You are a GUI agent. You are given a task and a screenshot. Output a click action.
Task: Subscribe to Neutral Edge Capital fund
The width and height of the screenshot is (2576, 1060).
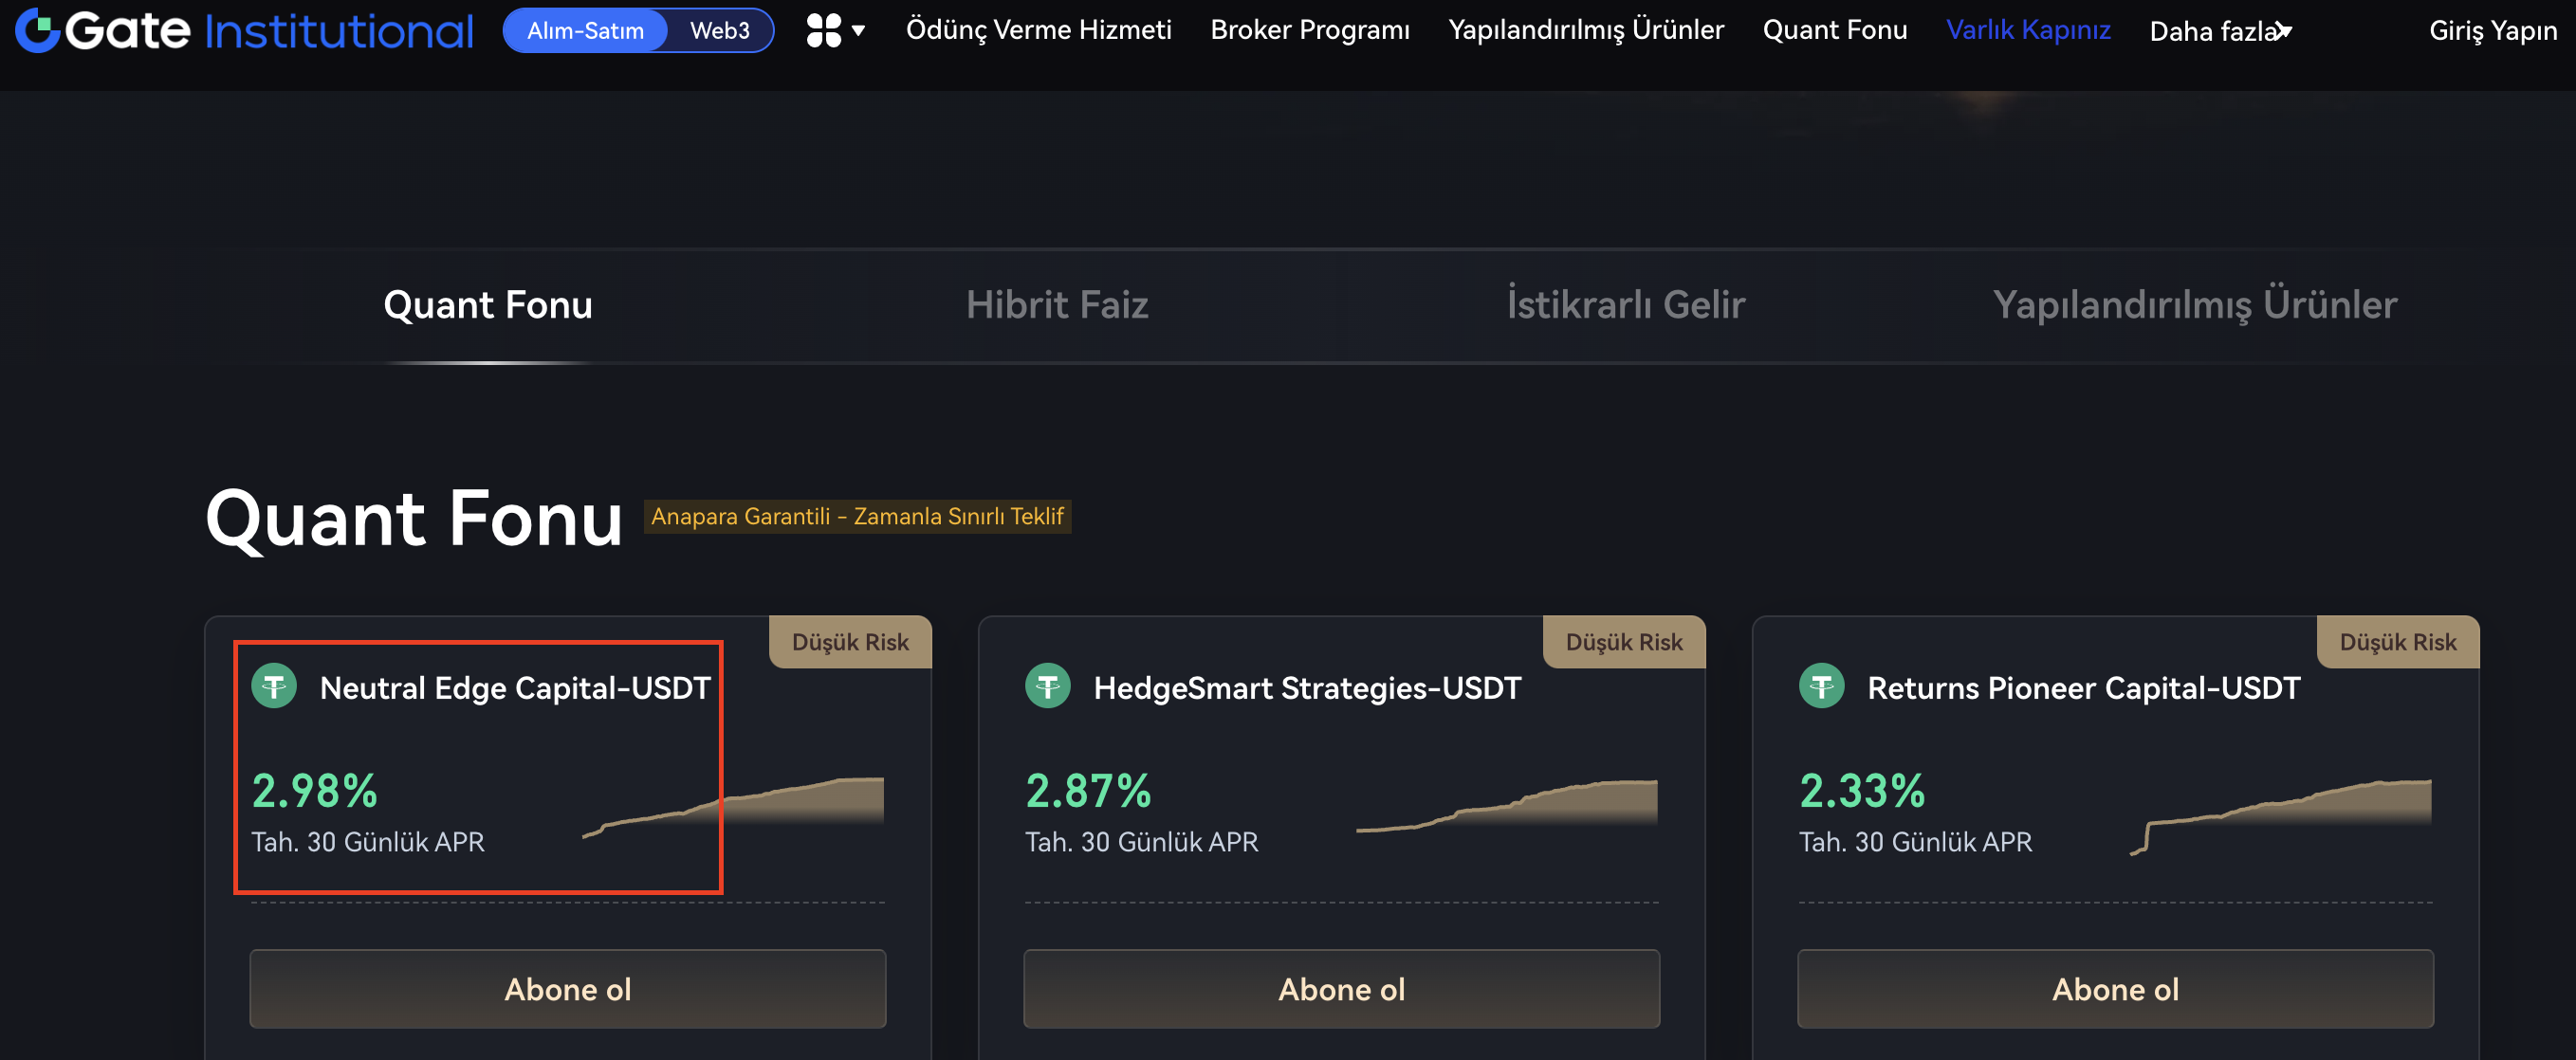point(567,989)
